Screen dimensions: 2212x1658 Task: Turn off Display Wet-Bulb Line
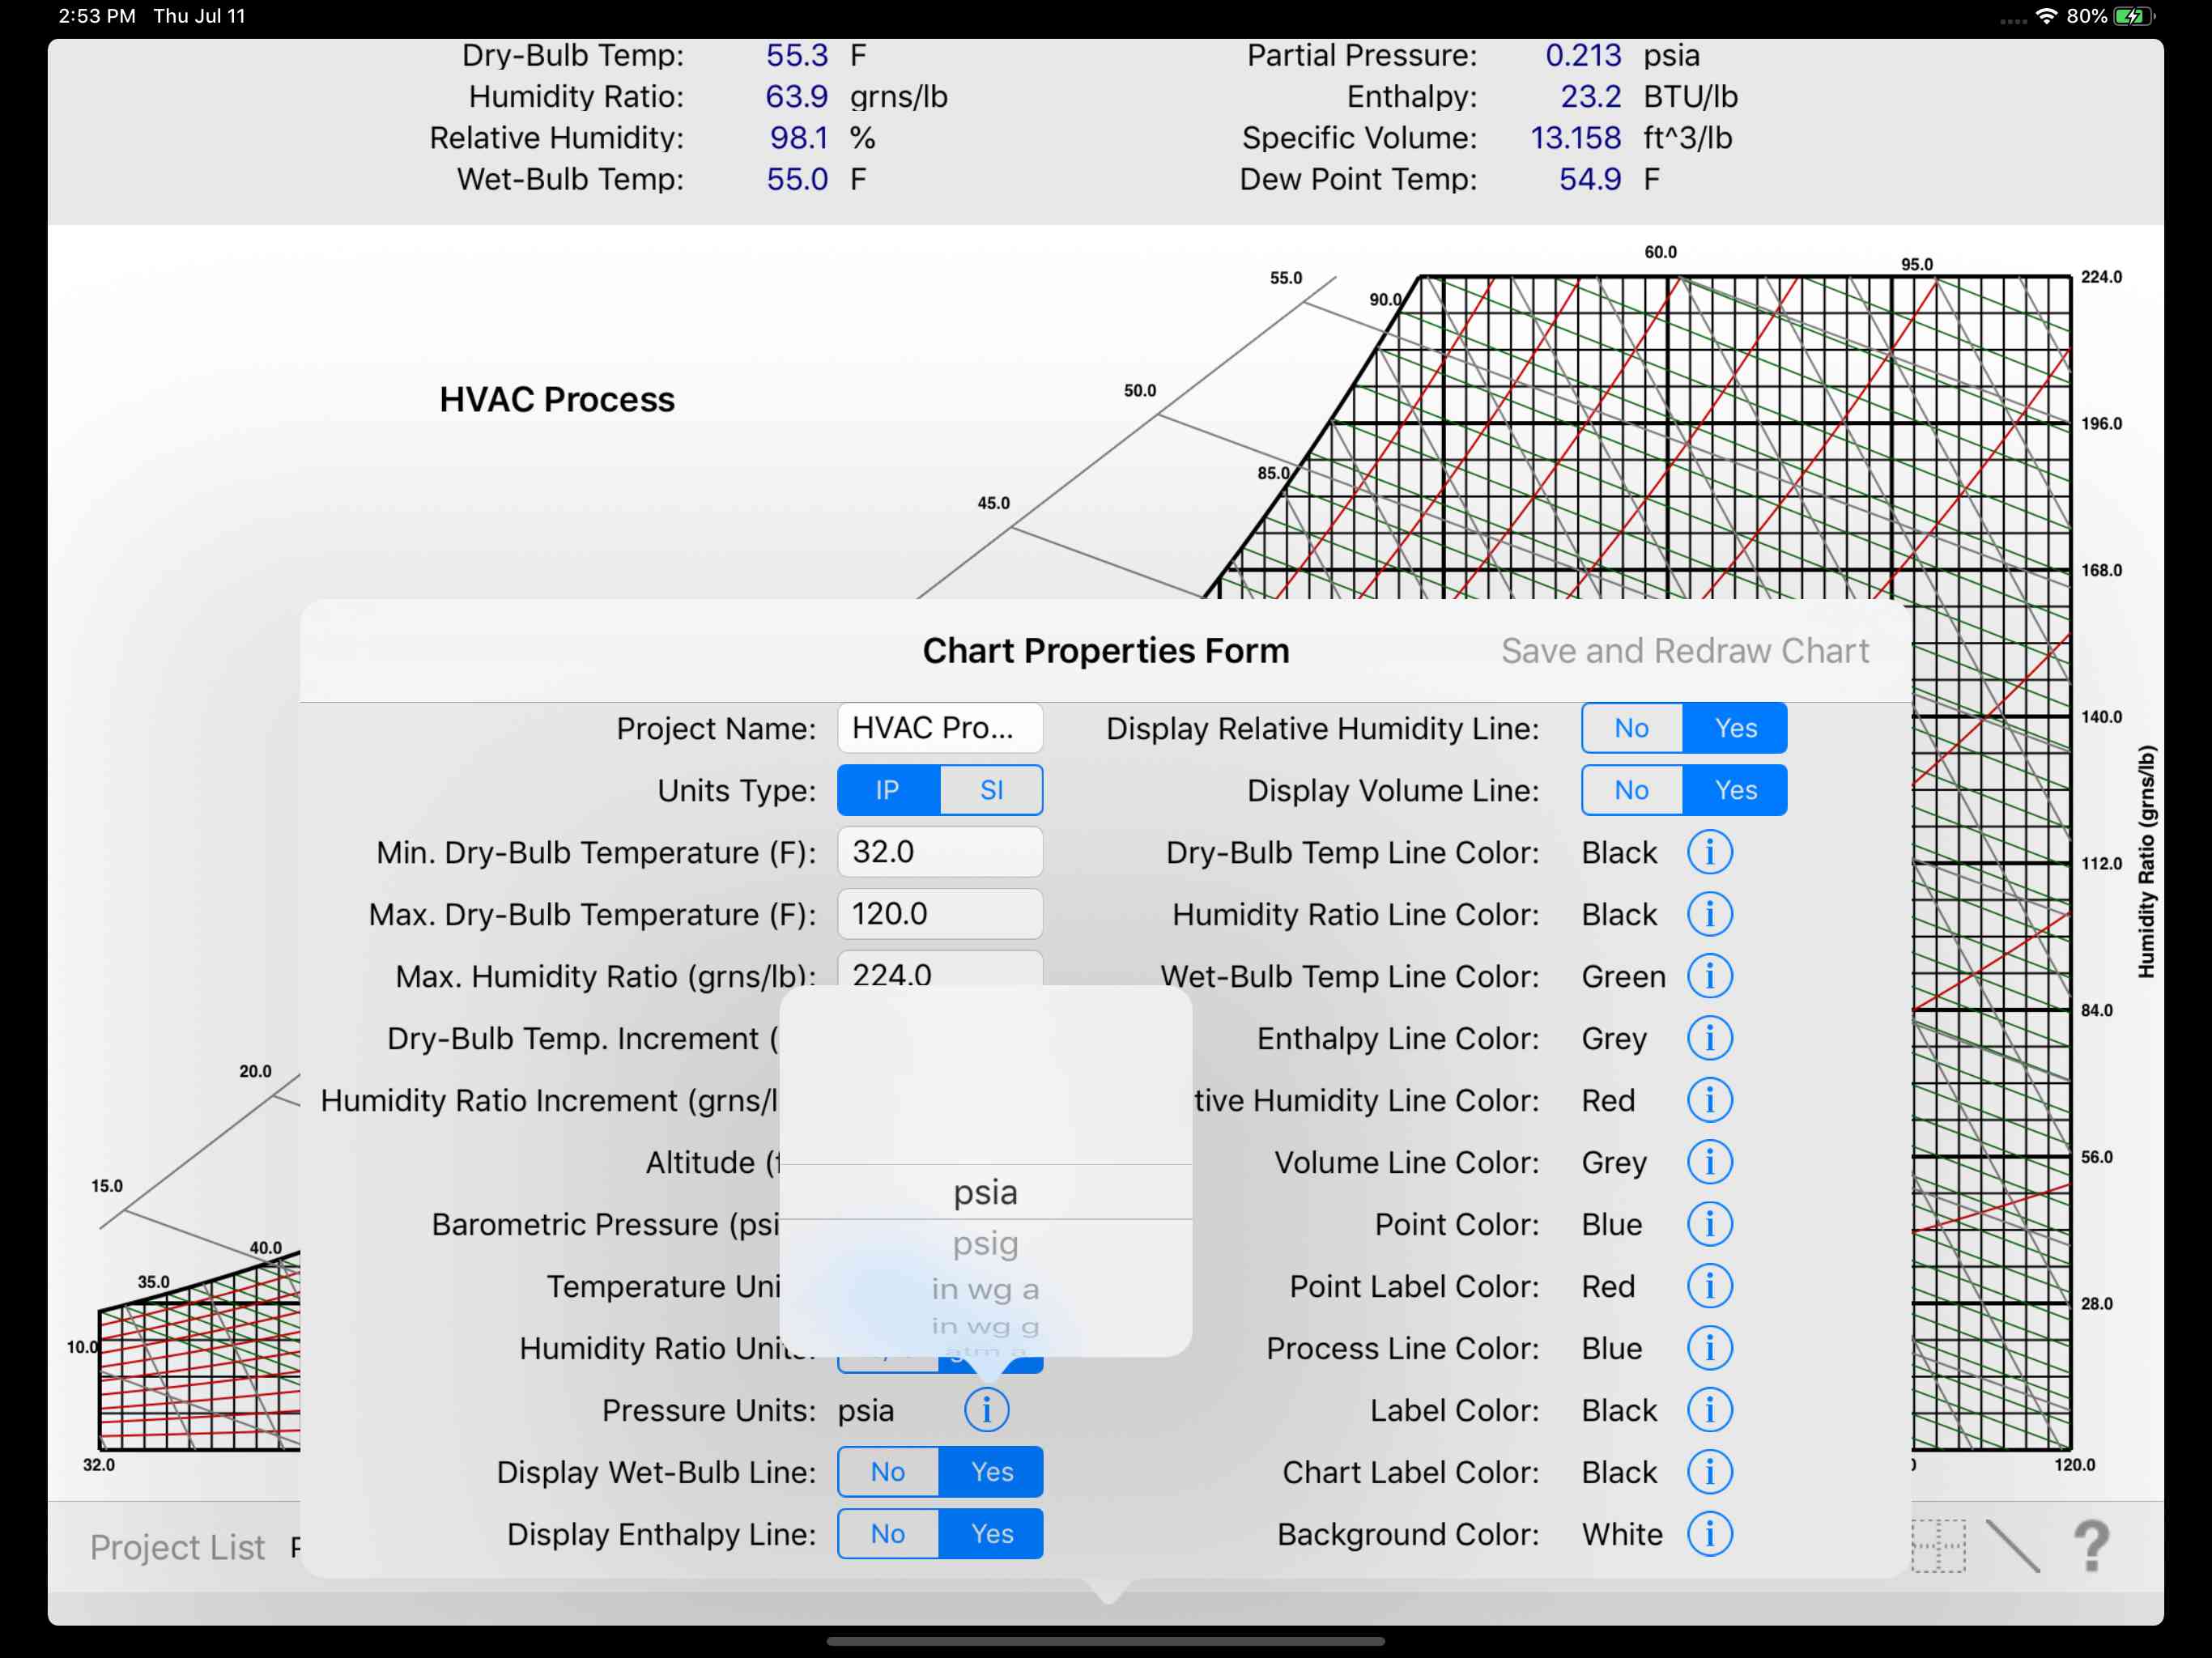point(888,1472)
